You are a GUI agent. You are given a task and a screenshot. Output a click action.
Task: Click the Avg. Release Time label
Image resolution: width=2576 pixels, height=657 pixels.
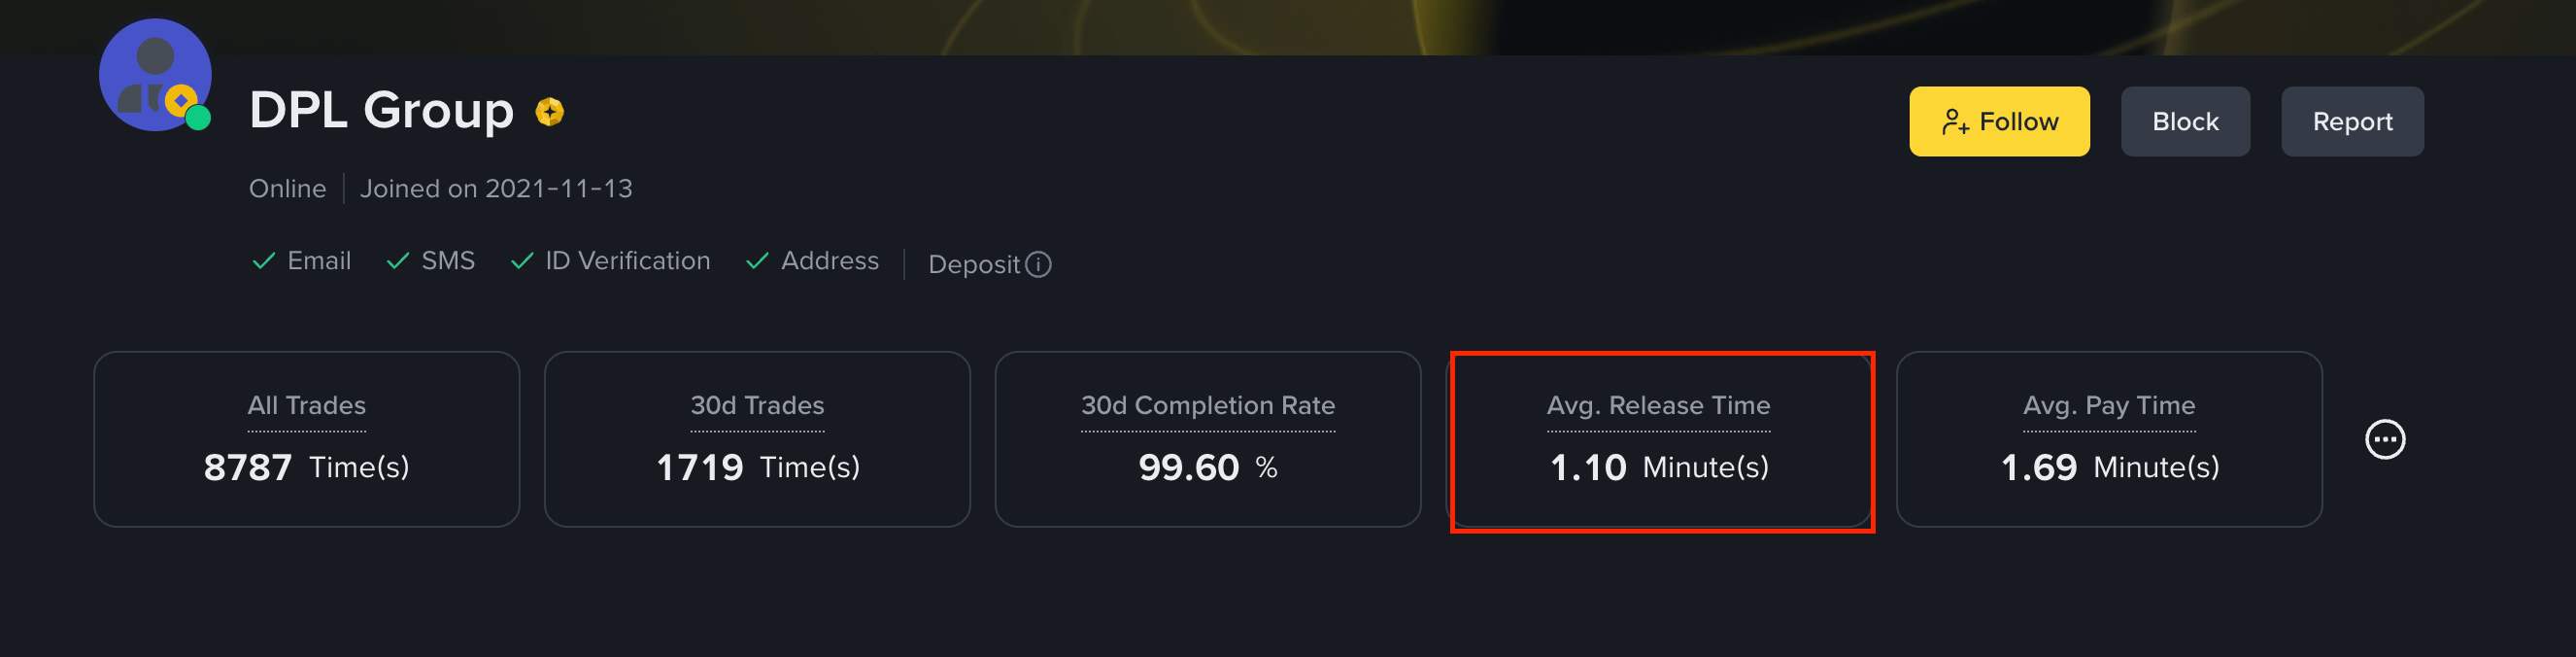(x=1658, y=405)
